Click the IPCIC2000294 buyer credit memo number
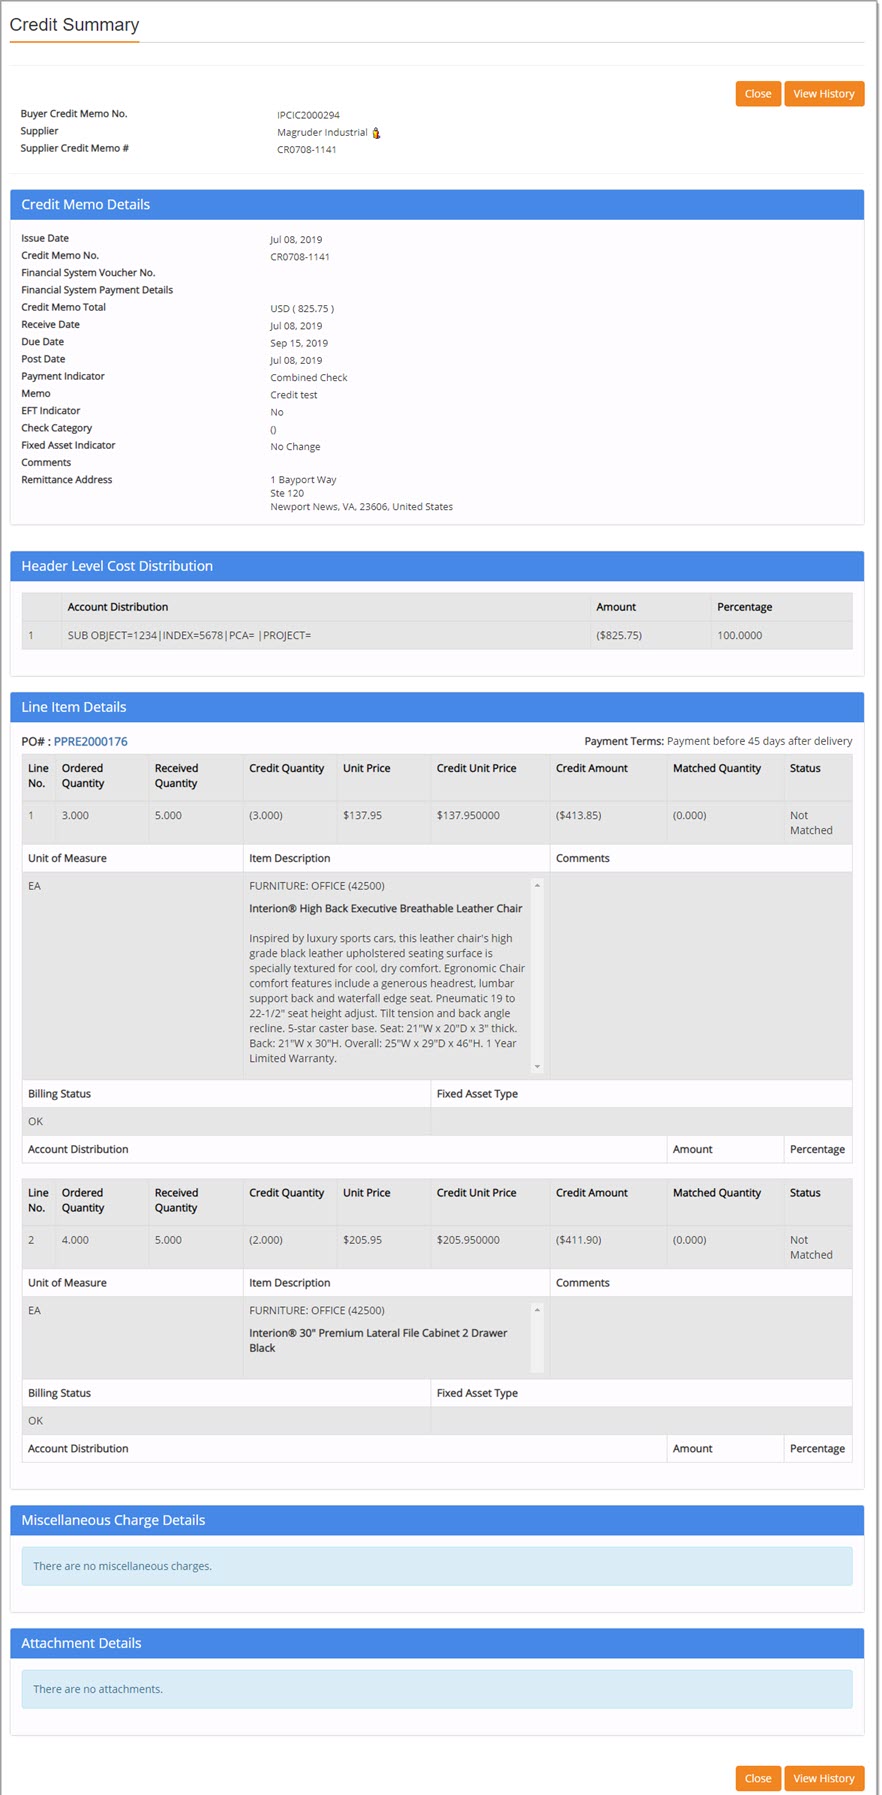The height and width of the screenshot is (1795, 882). coord(308,116)
